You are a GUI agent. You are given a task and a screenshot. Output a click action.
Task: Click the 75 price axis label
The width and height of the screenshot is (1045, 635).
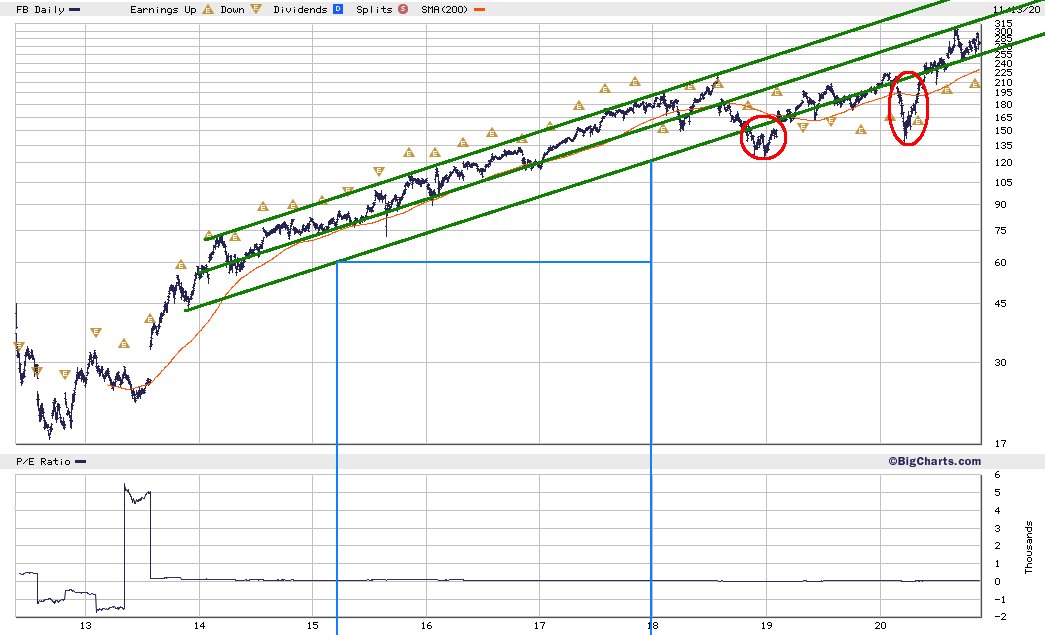coord(1000,231)
